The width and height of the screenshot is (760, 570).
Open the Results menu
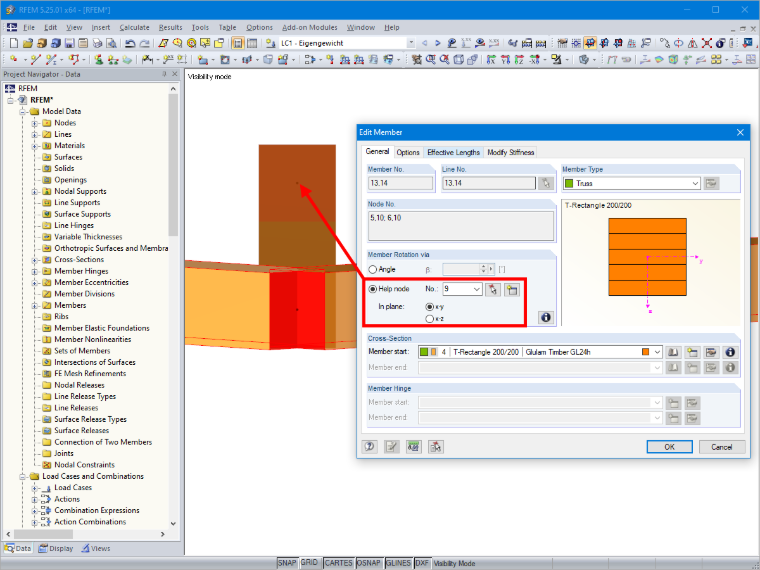pos(170,28)
